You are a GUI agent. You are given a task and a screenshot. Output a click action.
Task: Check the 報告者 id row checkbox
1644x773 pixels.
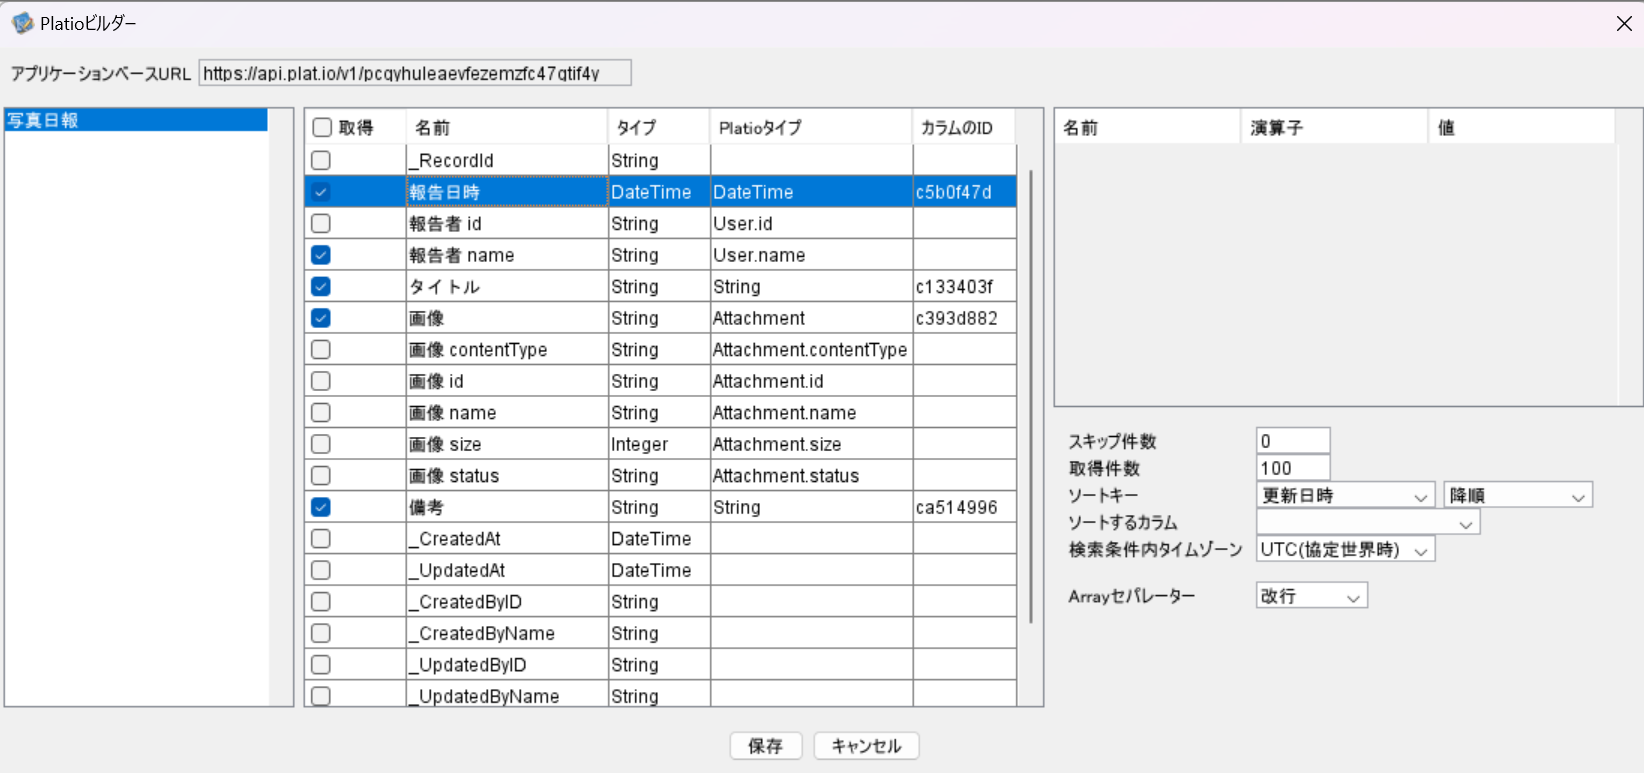[x=321, y=223]
